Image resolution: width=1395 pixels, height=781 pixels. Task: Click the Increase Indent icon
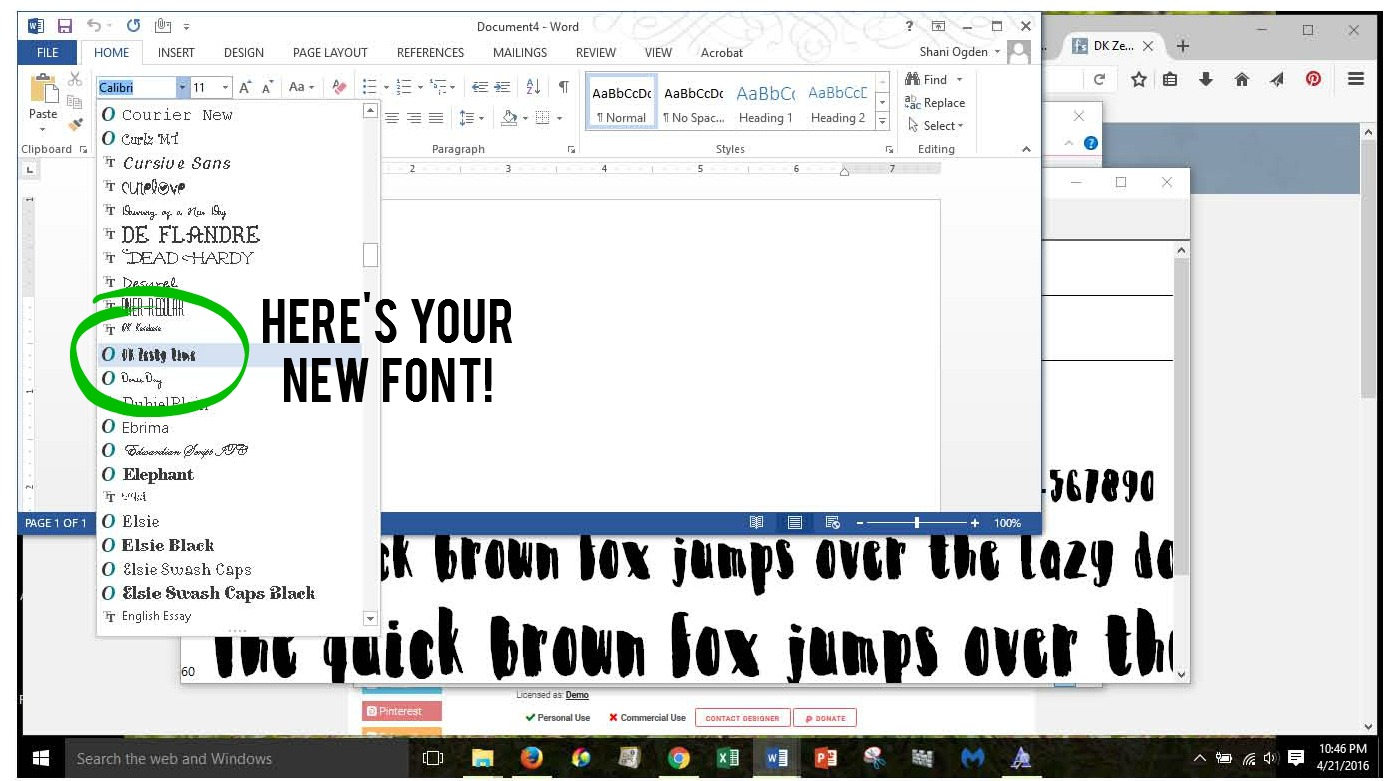point(502,88)
